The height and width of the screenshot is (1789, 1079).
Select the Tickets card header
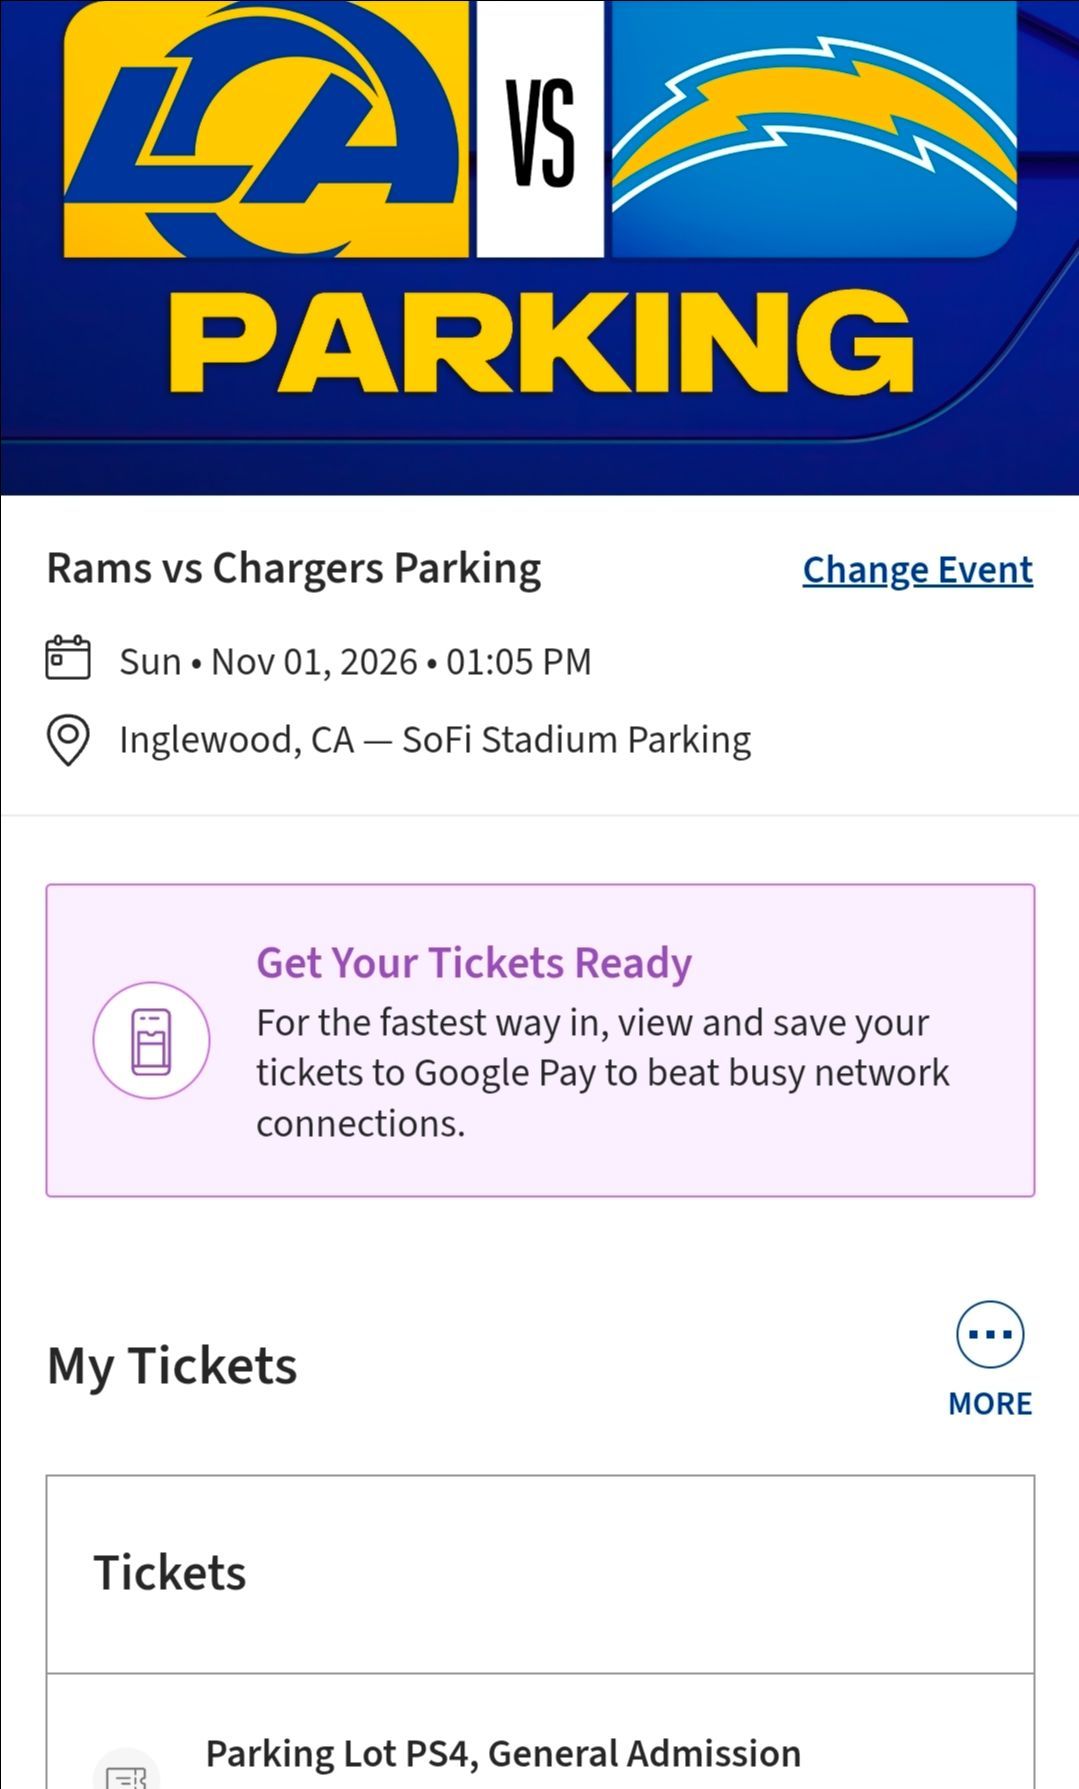point(540,1574)
